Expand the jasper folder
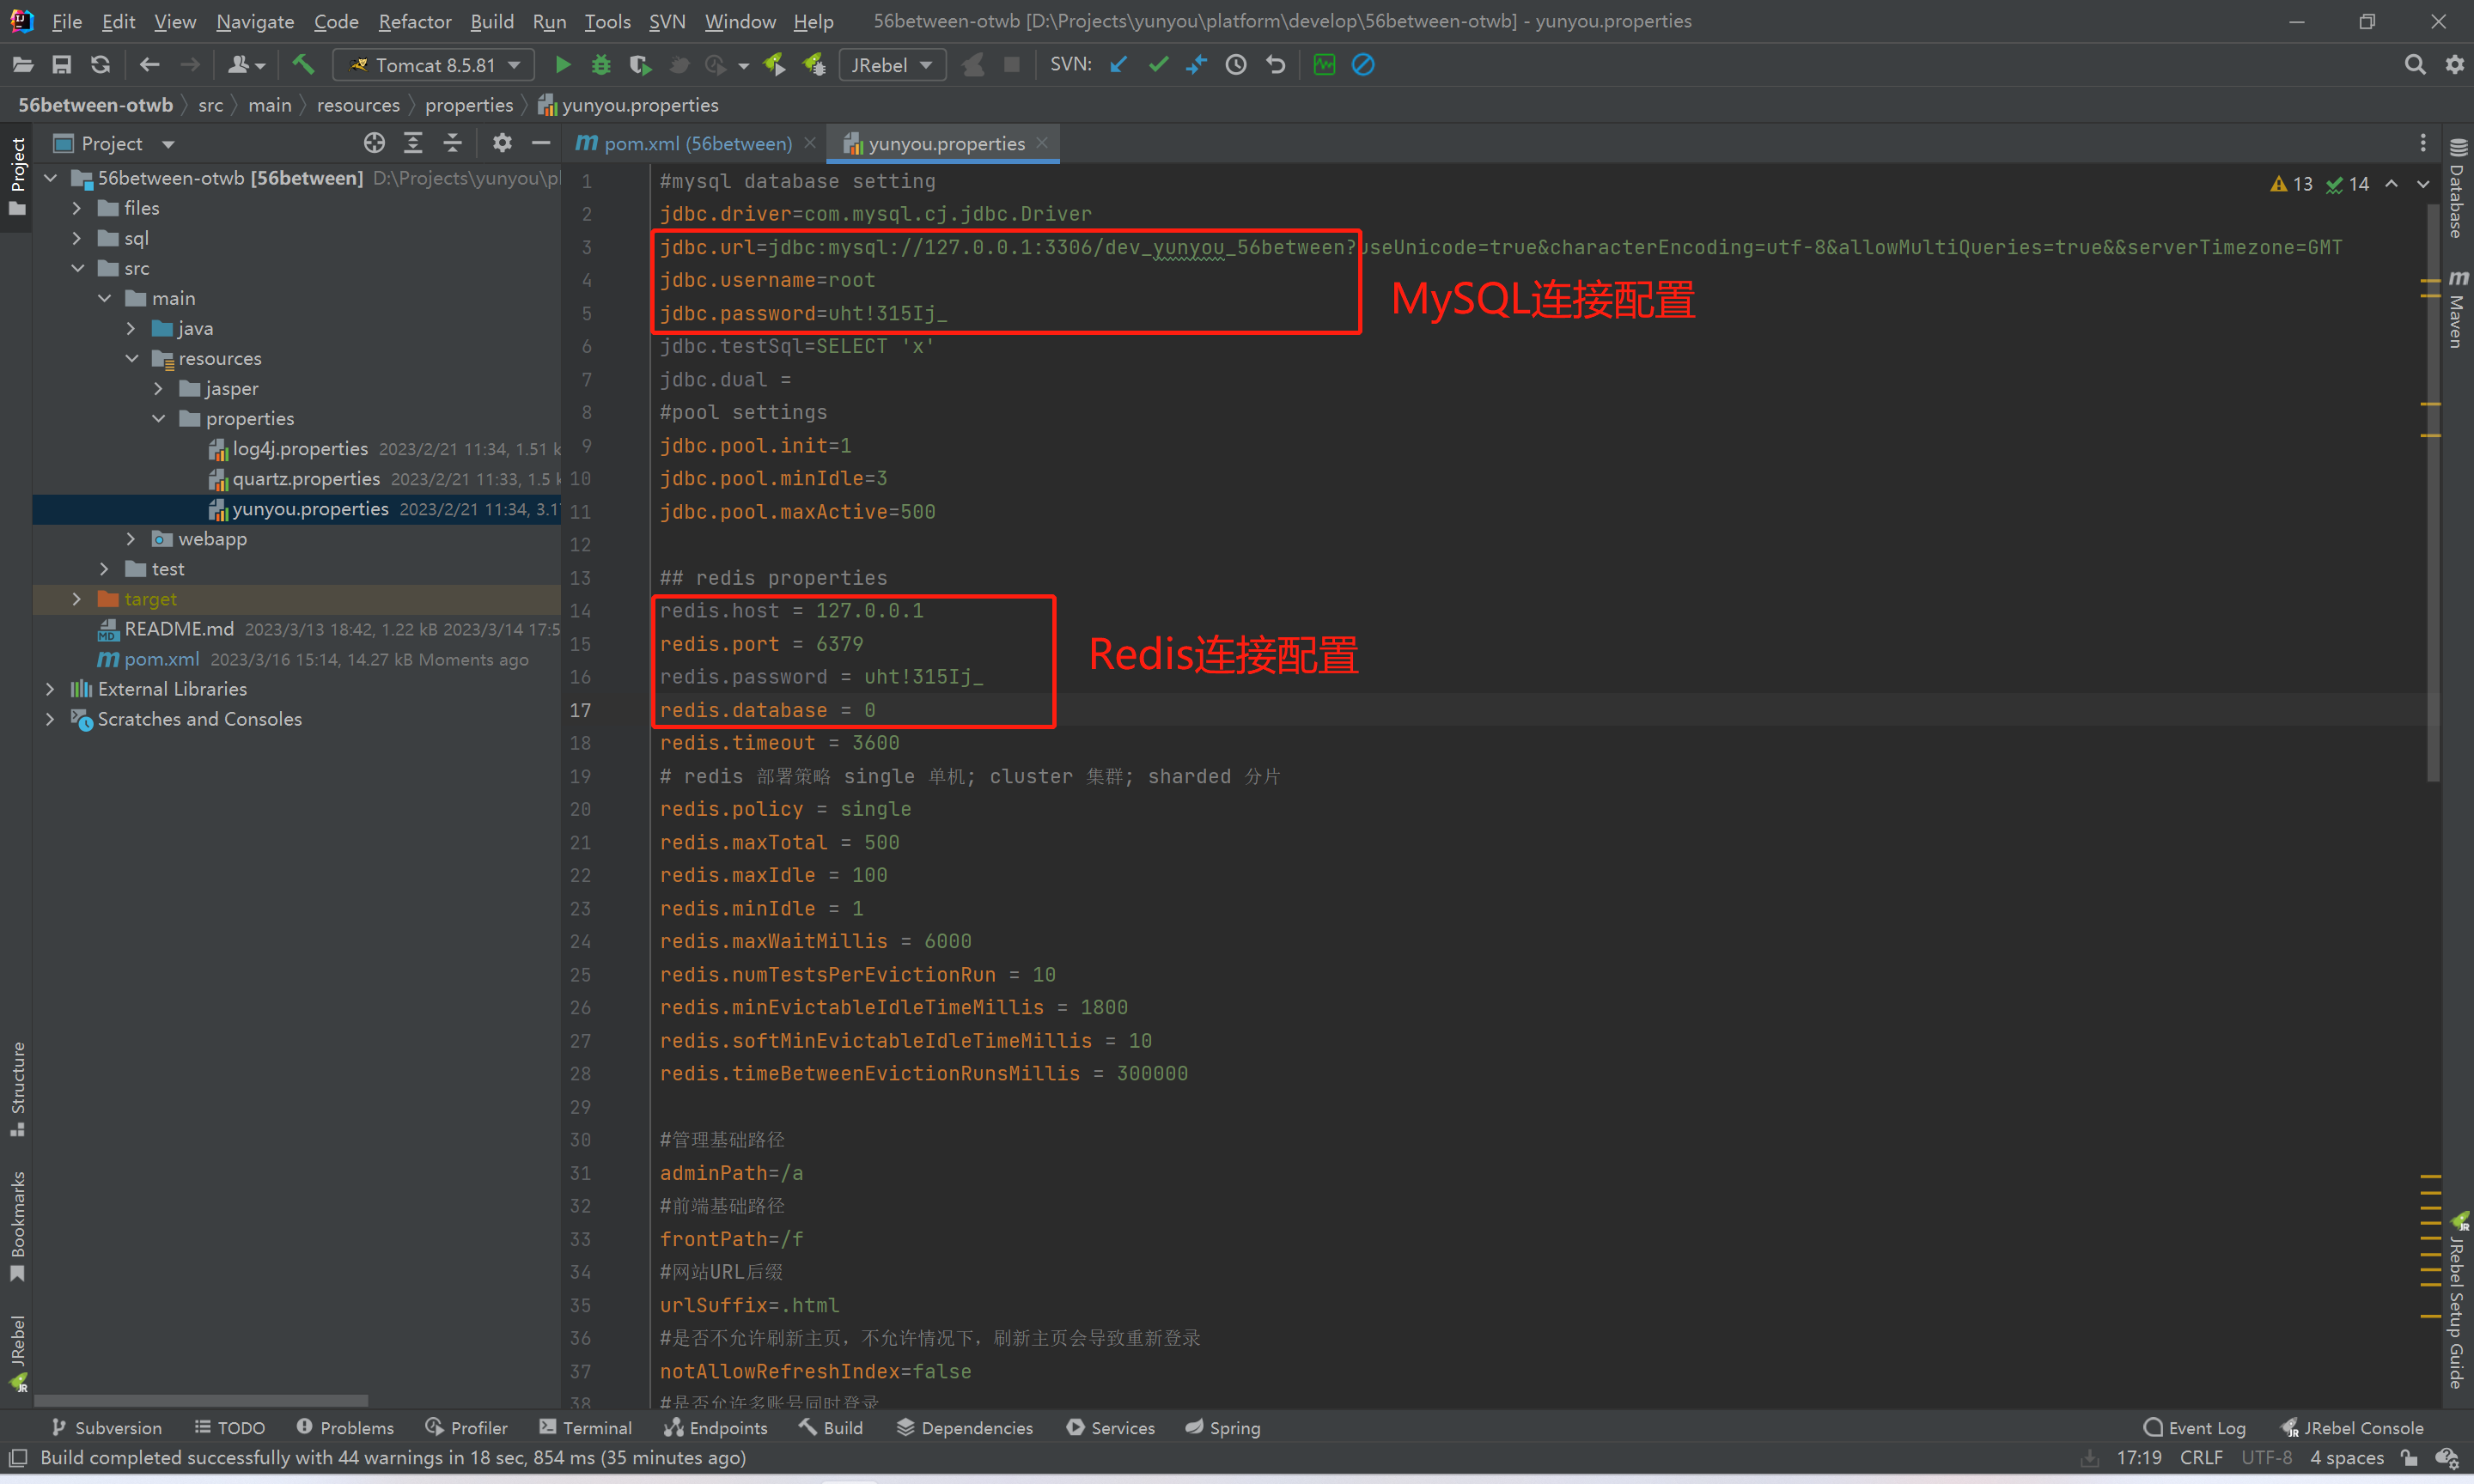The width and height of the screenshot is (2474, 1484). click(x=158, y=388)
